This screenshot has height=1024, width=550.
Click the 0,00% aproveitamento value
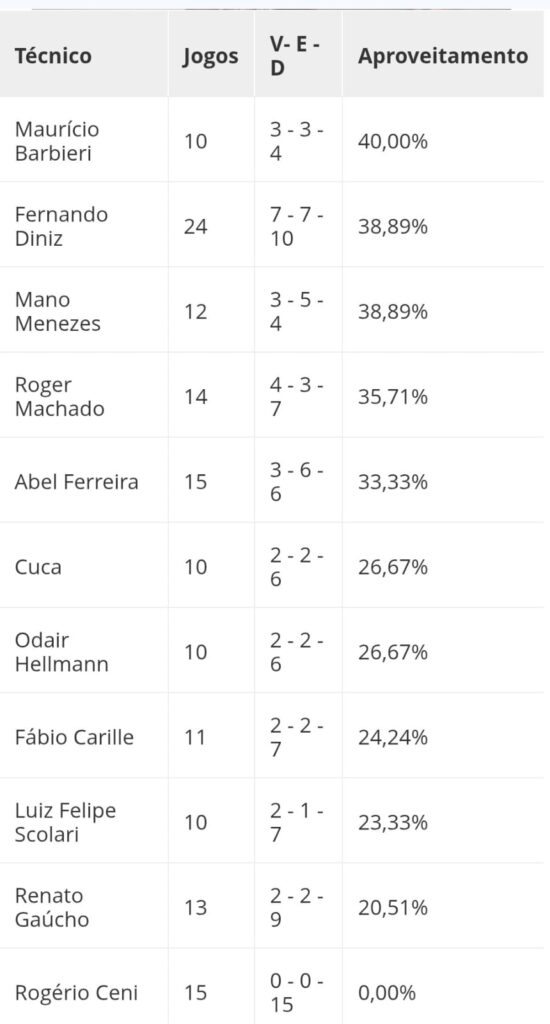(387, 993)
